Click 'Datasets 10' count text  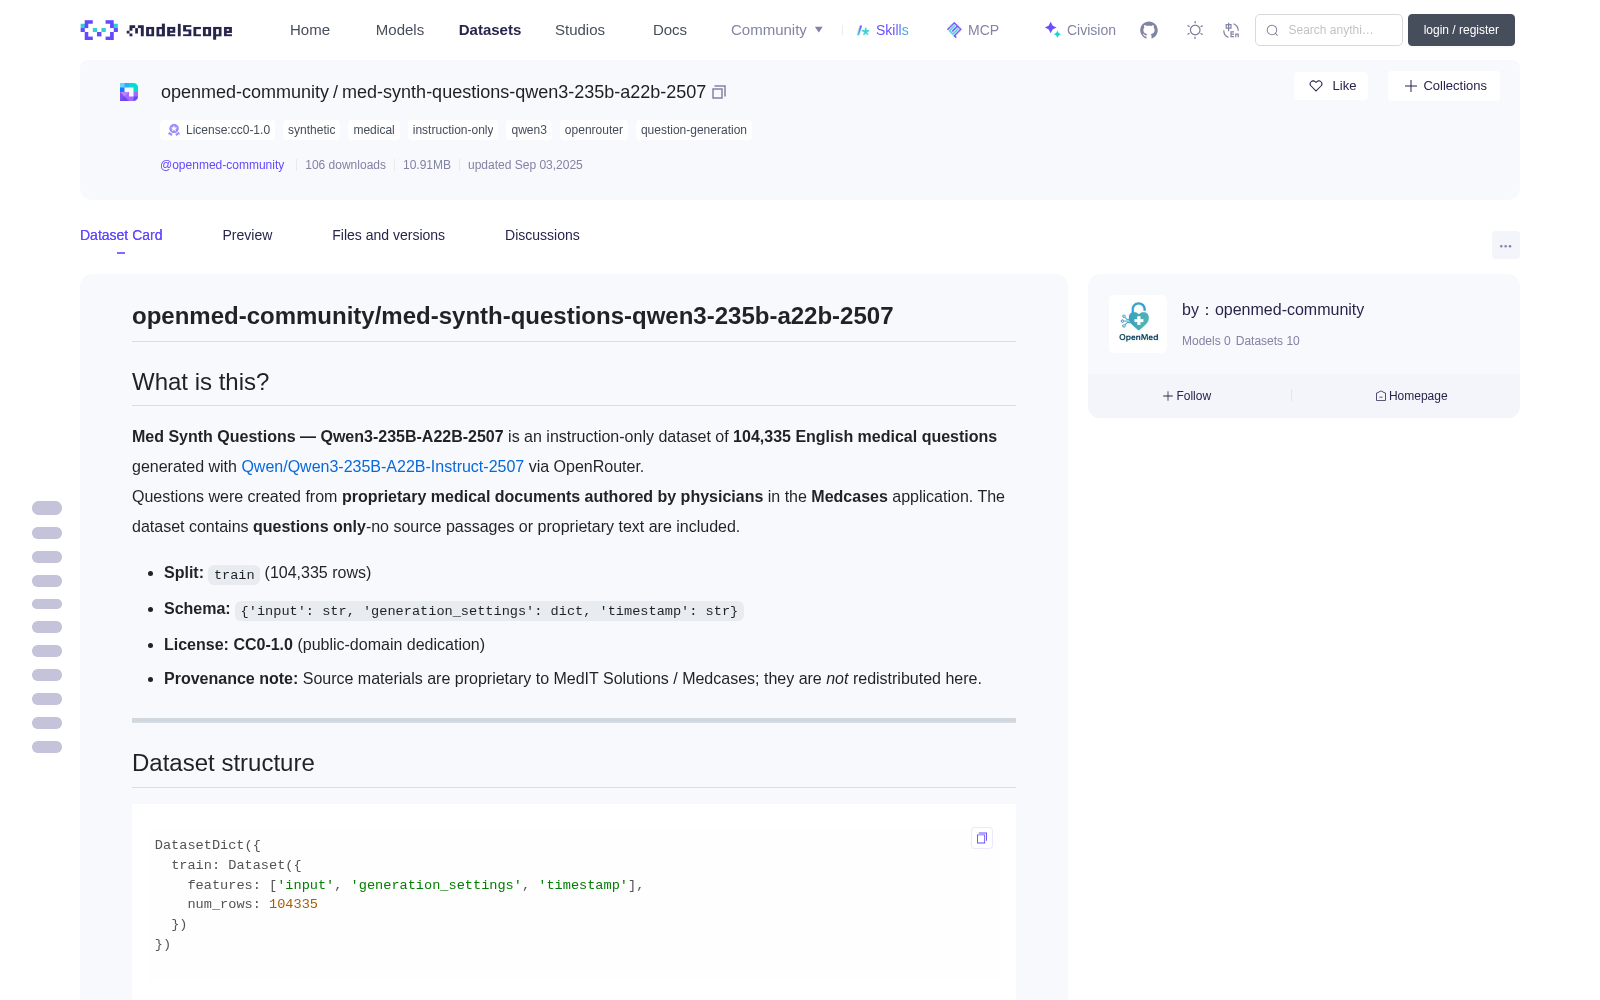pos(1268,341)
